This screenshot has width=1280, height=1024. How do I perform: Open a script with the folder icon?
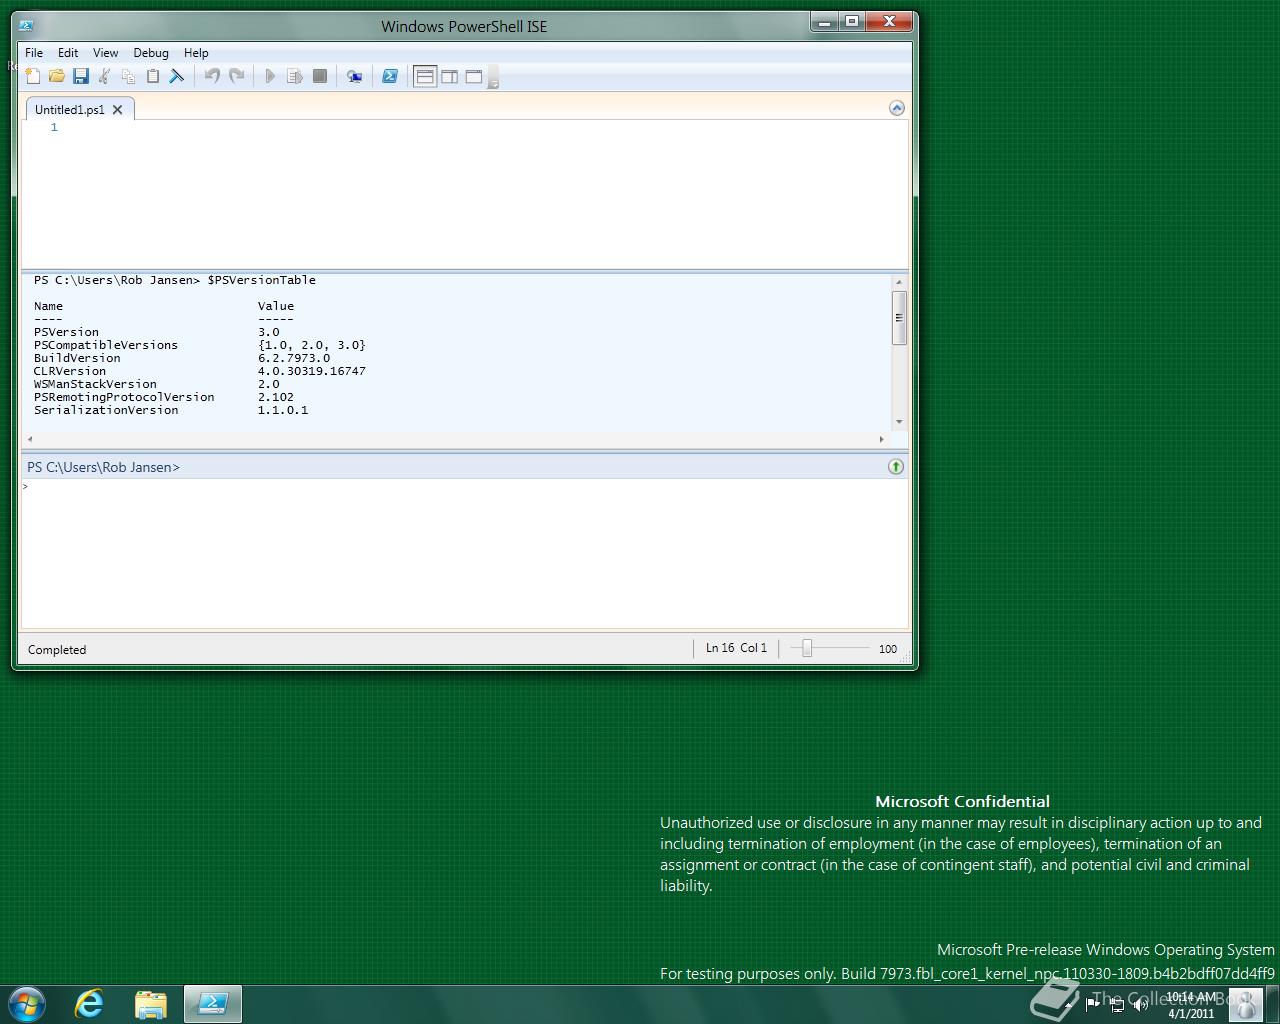(56, 76)
